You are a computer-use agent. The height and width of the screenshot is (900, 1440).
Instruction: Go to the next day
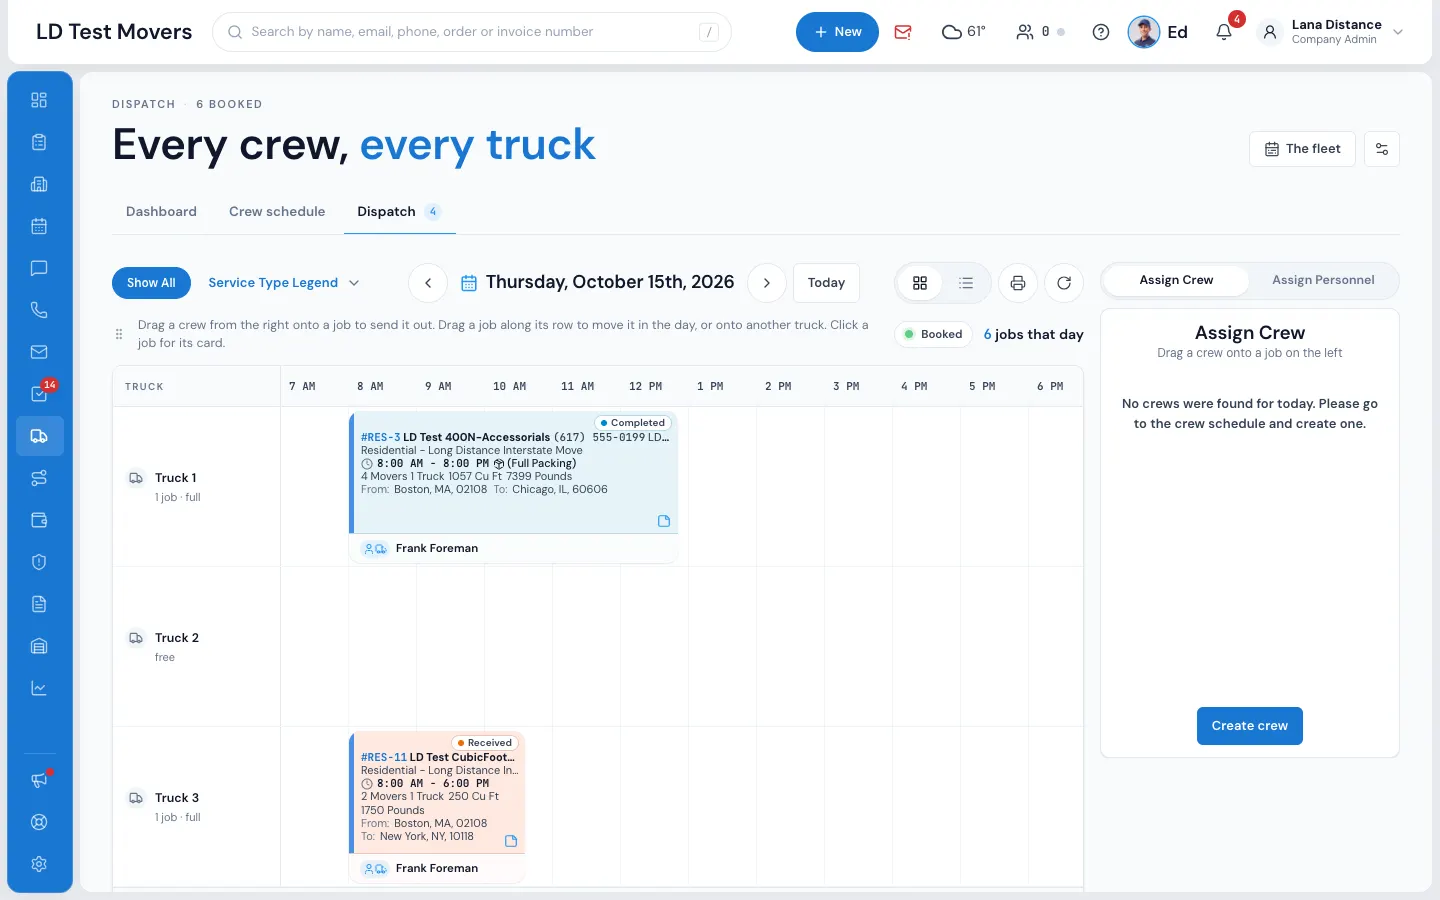coord(767,283)
